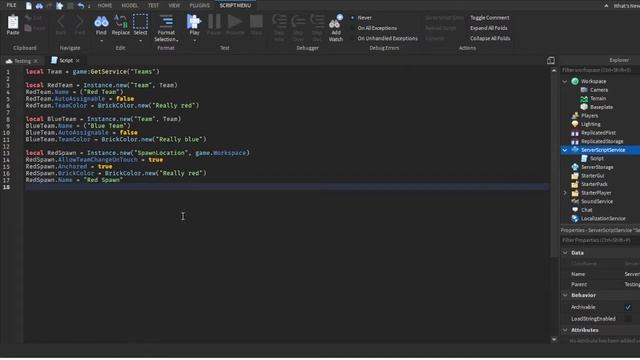Select On All Exceptions option

tap(377, 28)
